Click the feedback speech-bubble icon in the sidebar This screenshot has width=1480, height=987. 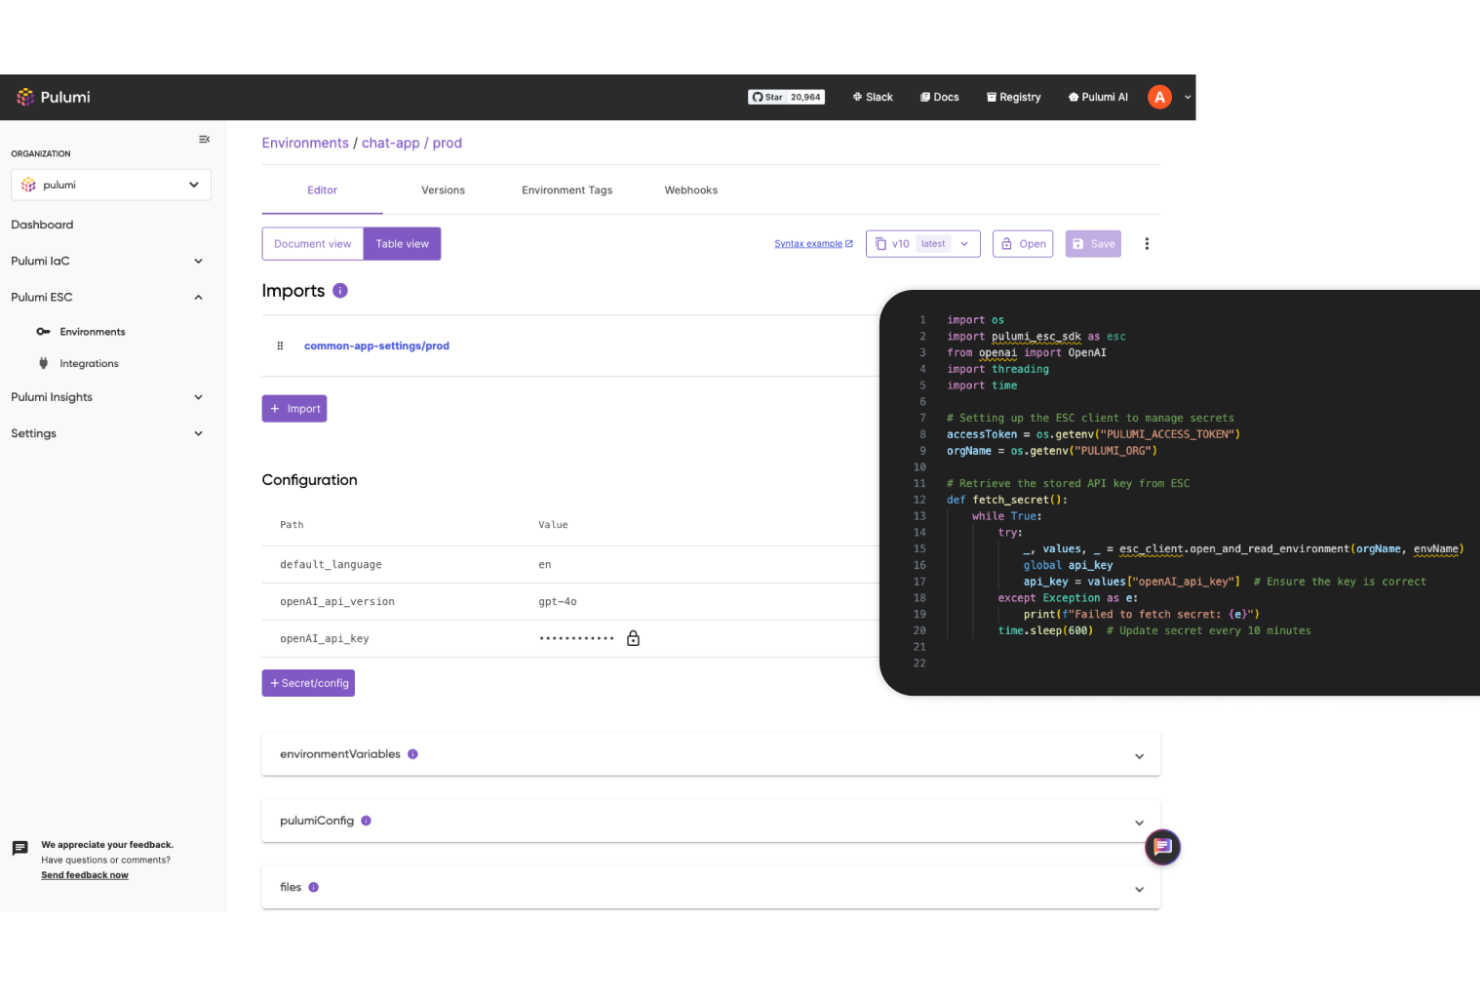[x=20, y=849]
